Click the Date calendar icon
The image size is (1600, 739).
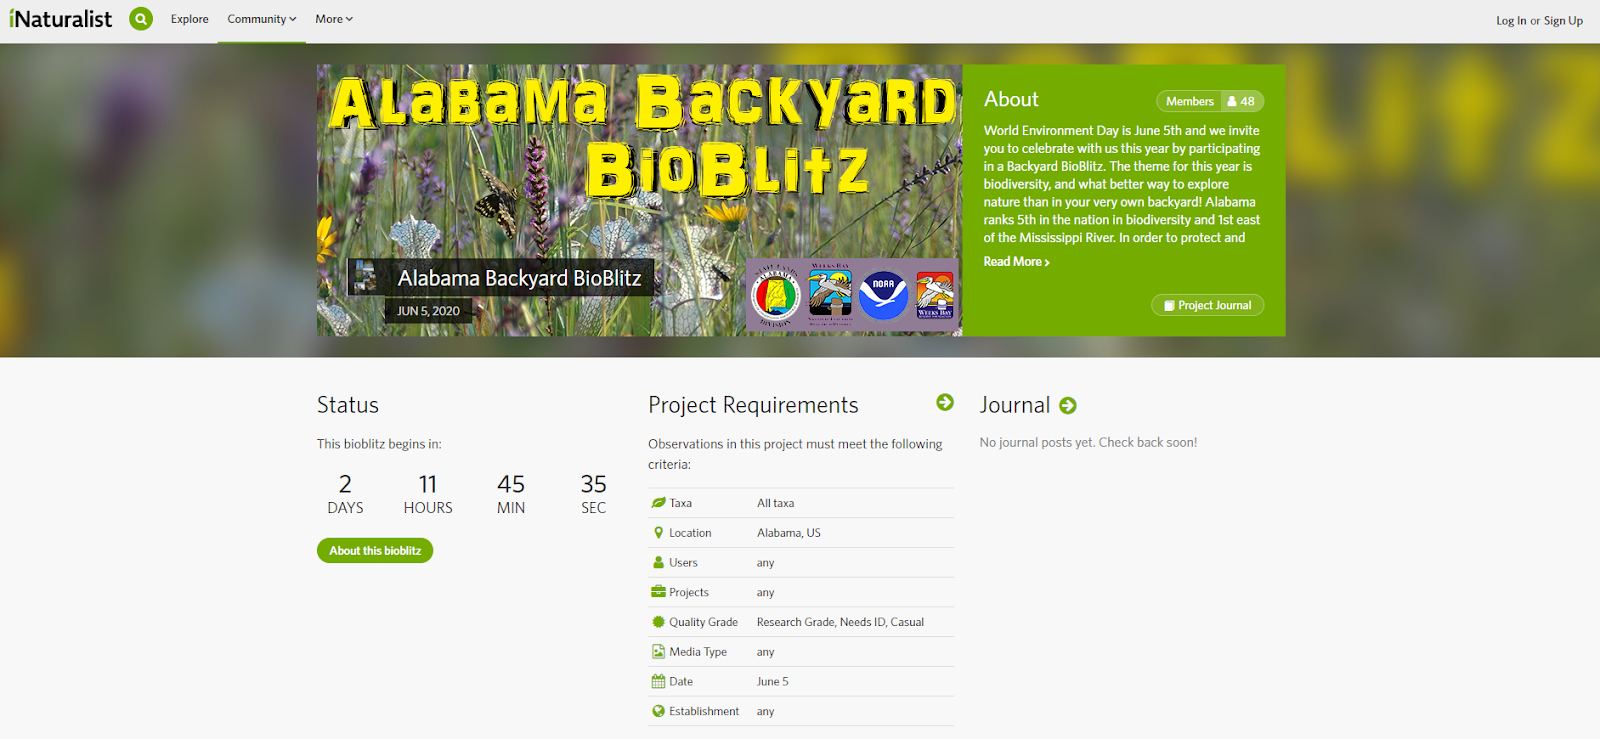click(x=658, y=681)
